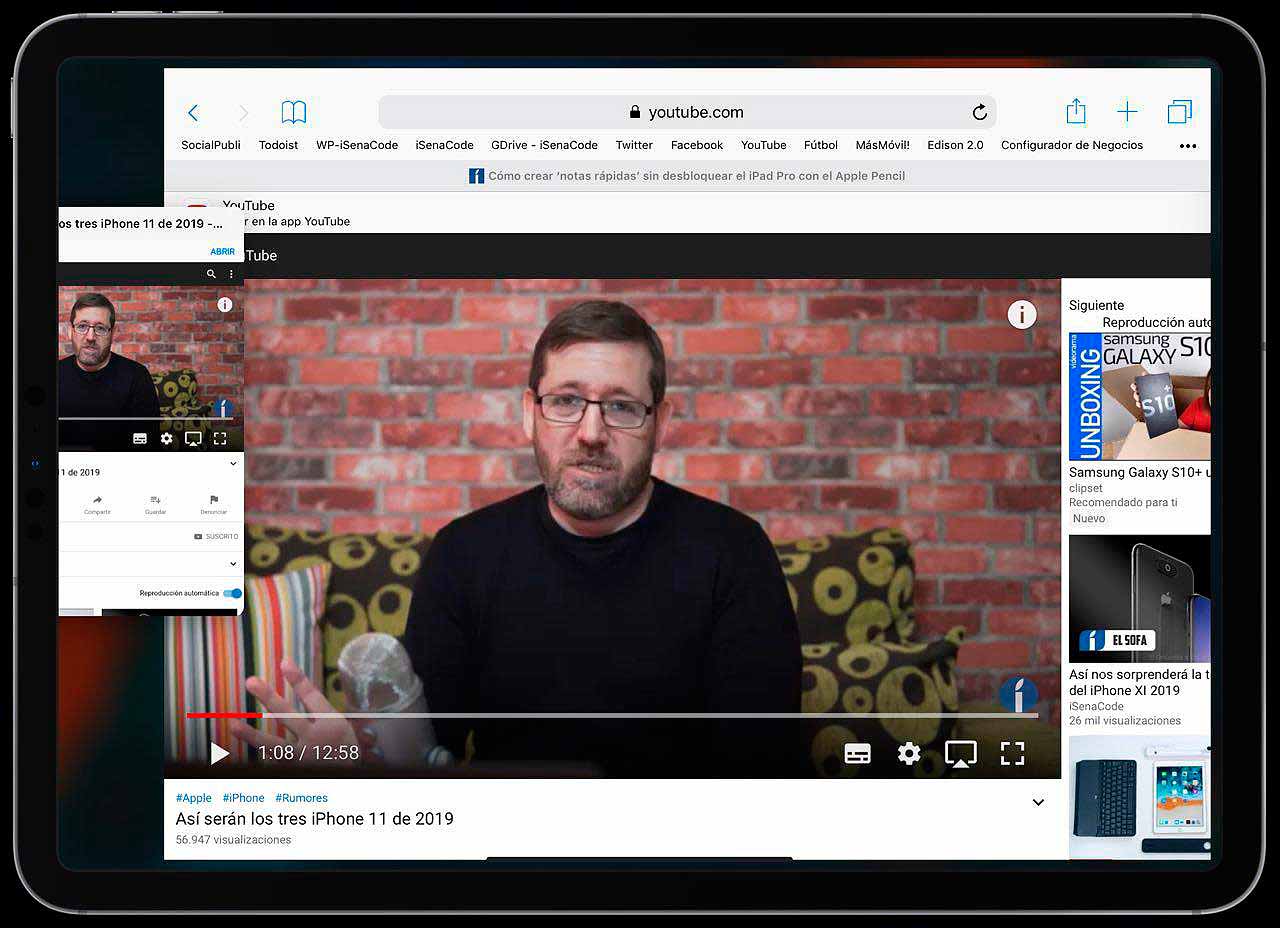Open settings gear in slide-over player
Screen dimensions: 1280x928
[166, 439]
